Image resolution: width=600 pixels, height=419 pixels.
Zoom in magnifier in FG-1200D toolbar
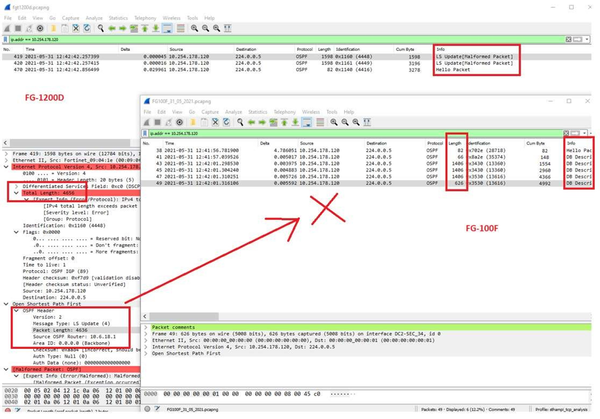(x=194, y=28)
